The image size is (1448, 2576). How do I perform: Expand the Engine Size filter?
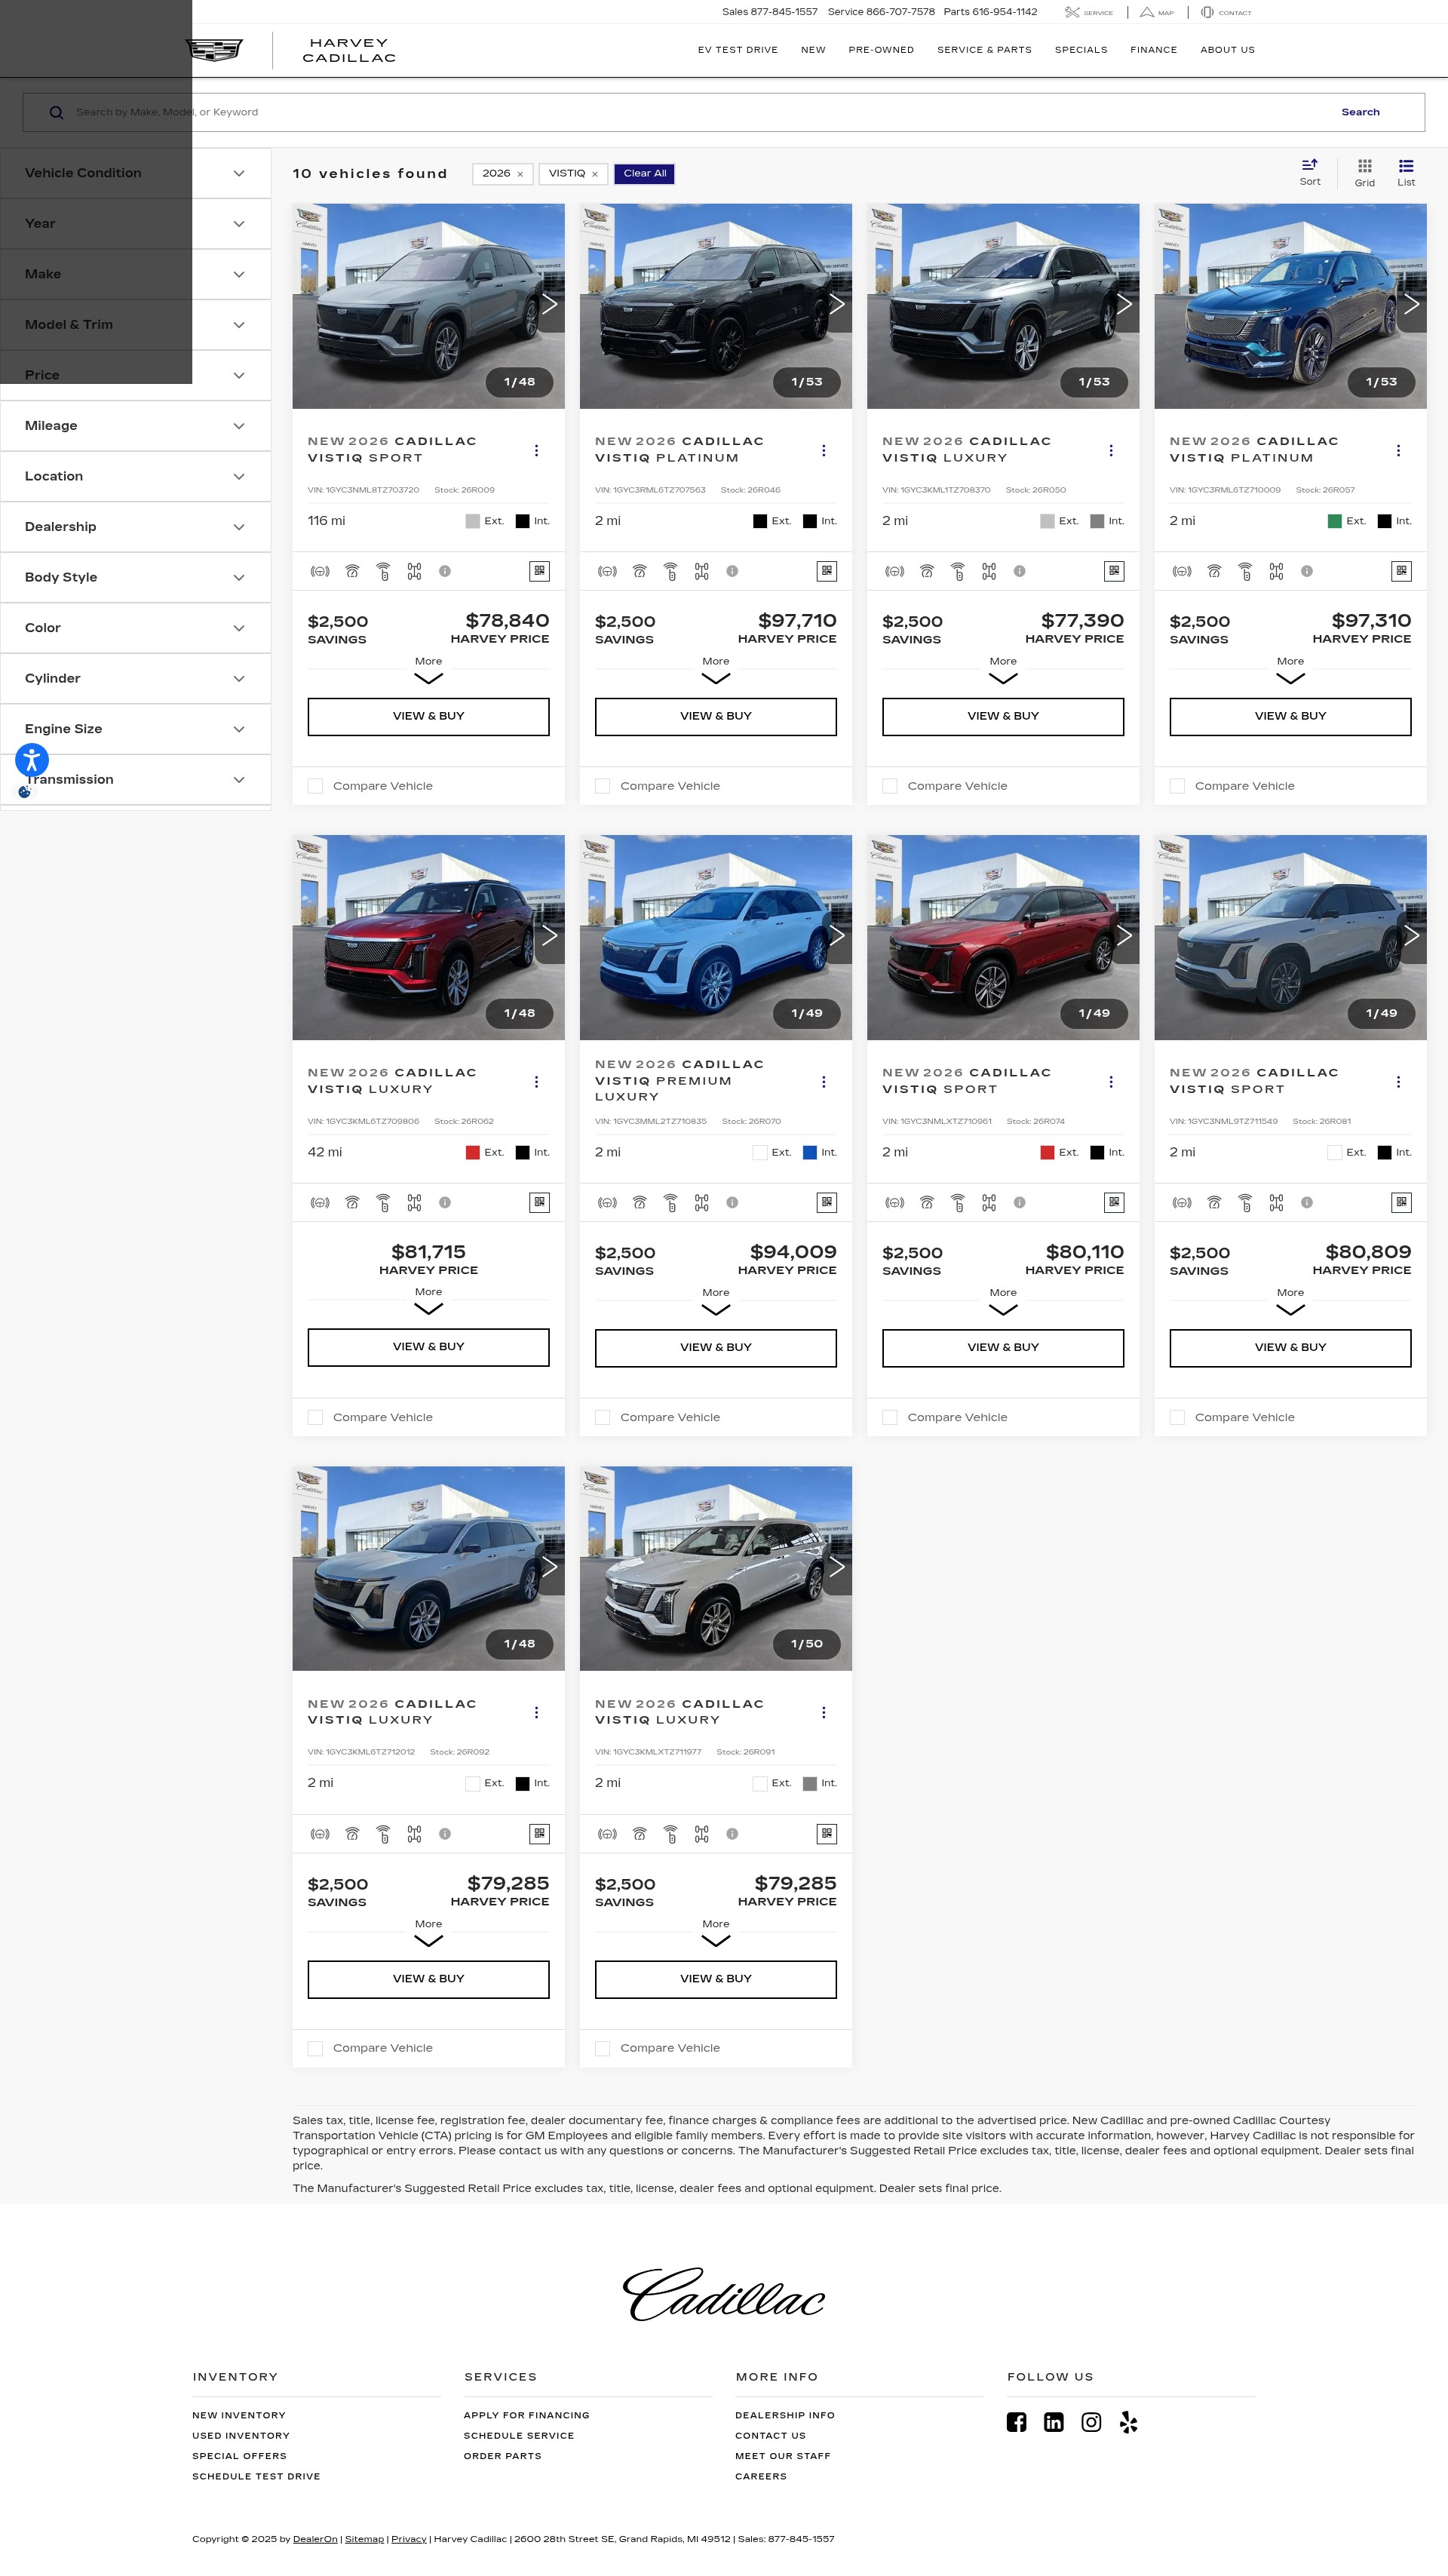(x=135, y=729)
